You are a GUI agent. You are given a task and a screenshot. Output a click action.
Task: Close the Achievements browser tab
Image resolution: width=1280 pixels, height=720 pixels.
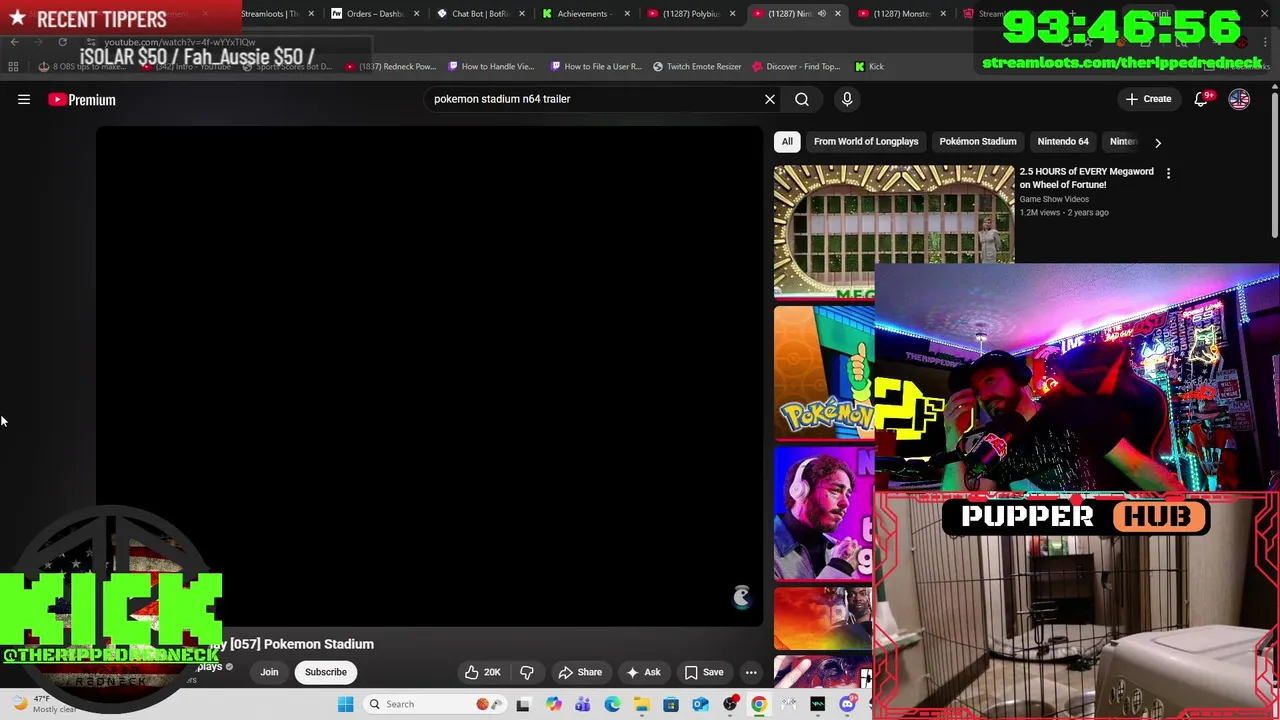[627, 14]
